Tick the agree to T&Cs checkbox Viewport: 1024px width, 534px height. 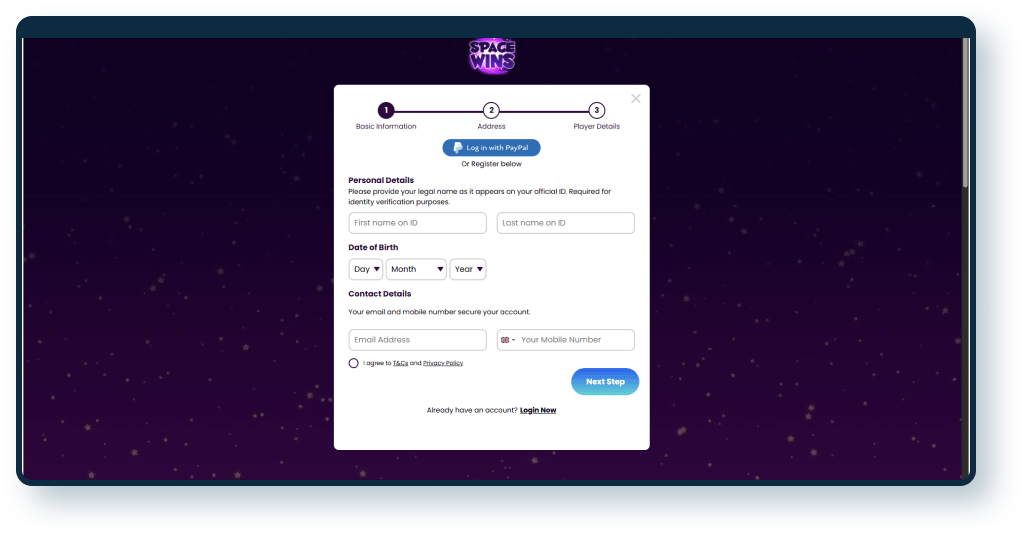354,363
